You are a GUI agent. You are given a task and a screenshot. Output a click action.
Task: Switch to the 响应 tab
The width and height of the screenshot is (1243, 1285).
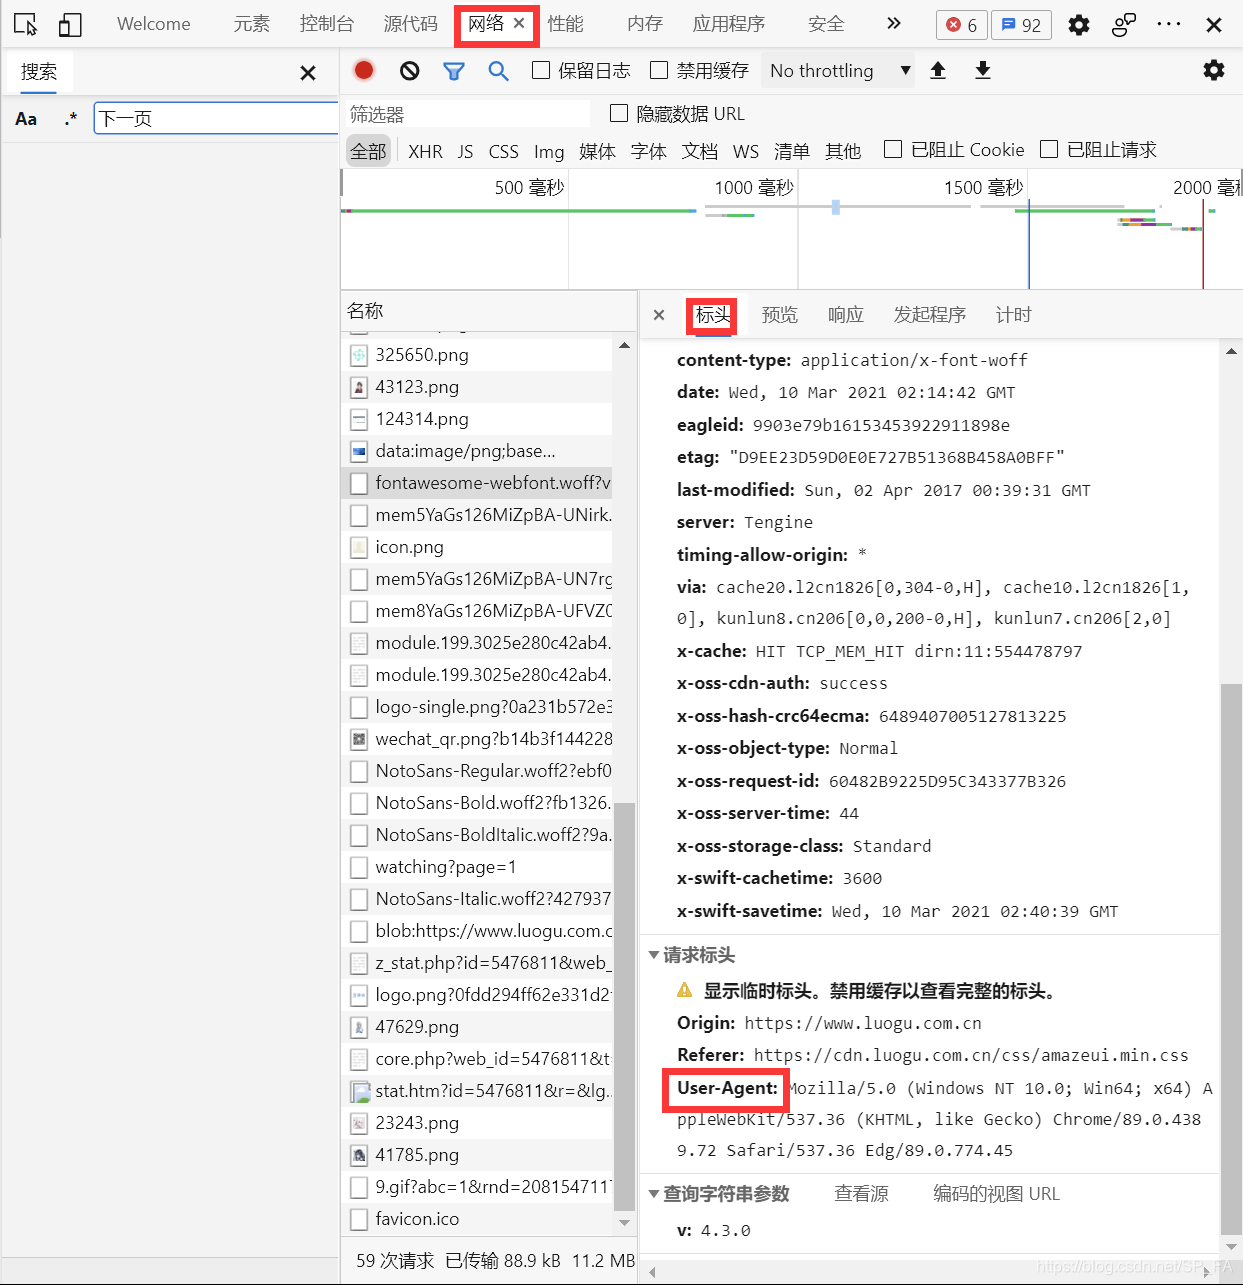tap(845, 314)
